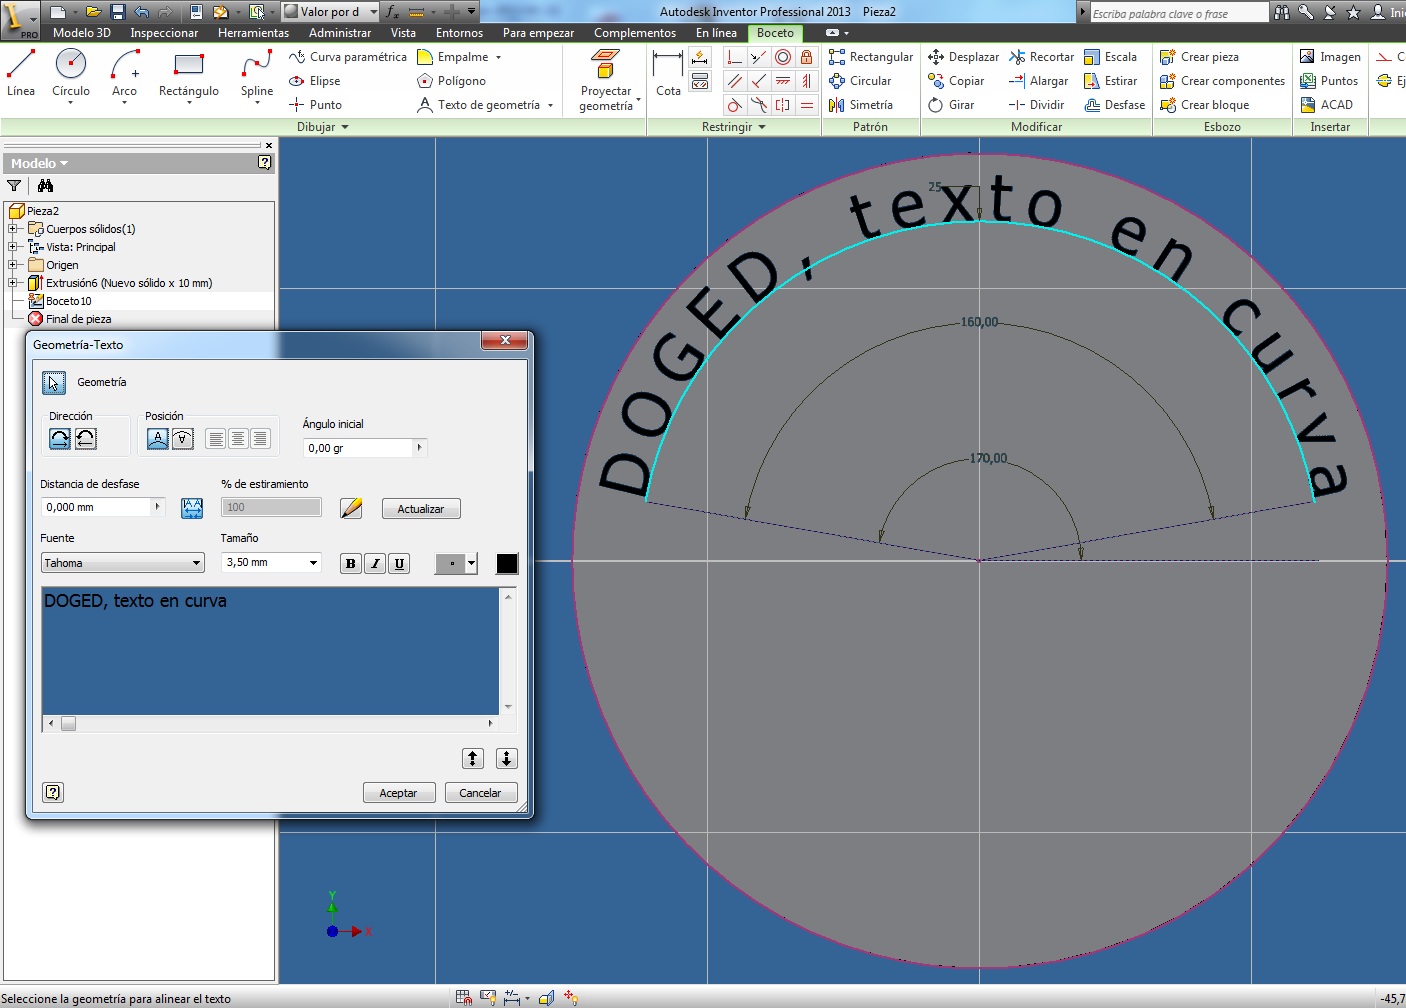
Task: Click filter funnel icon in Modelo panel
Action: (x=14, y=186)
